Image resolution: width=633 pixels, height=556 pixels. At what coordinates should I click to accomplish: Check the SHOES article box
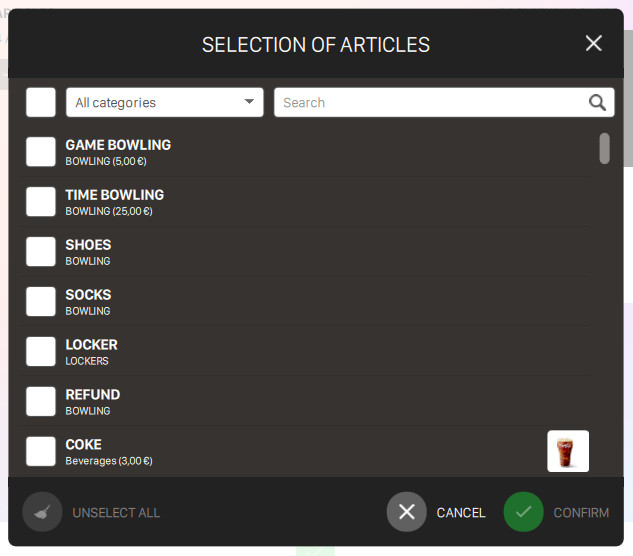click(x=41, y=252)
